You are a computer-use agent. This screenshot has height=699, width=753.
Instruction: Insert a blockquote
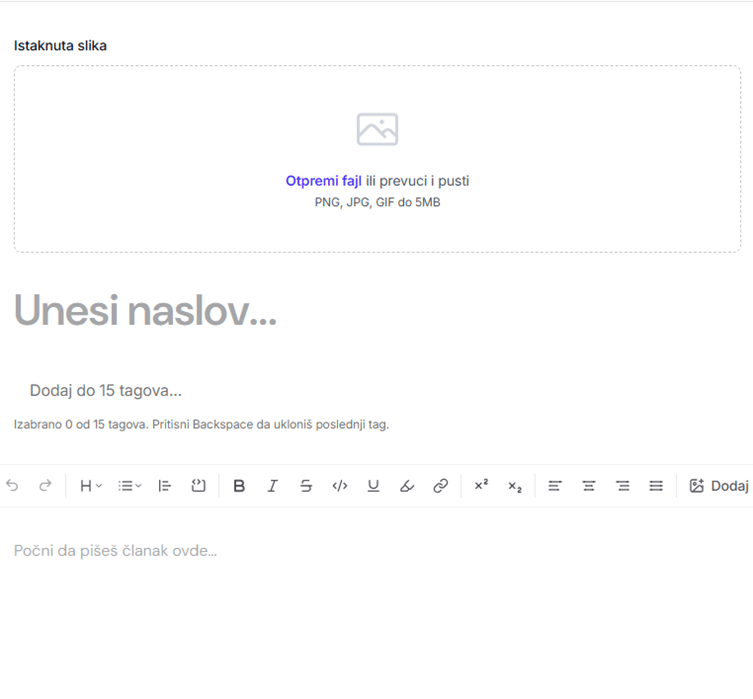point(166,486)
